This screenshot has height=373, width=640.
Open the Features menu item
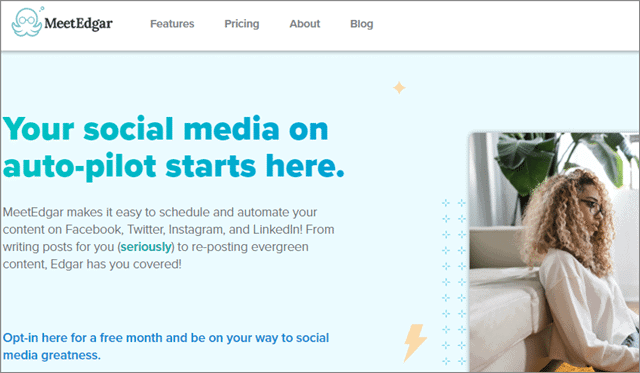coord(172,24)
